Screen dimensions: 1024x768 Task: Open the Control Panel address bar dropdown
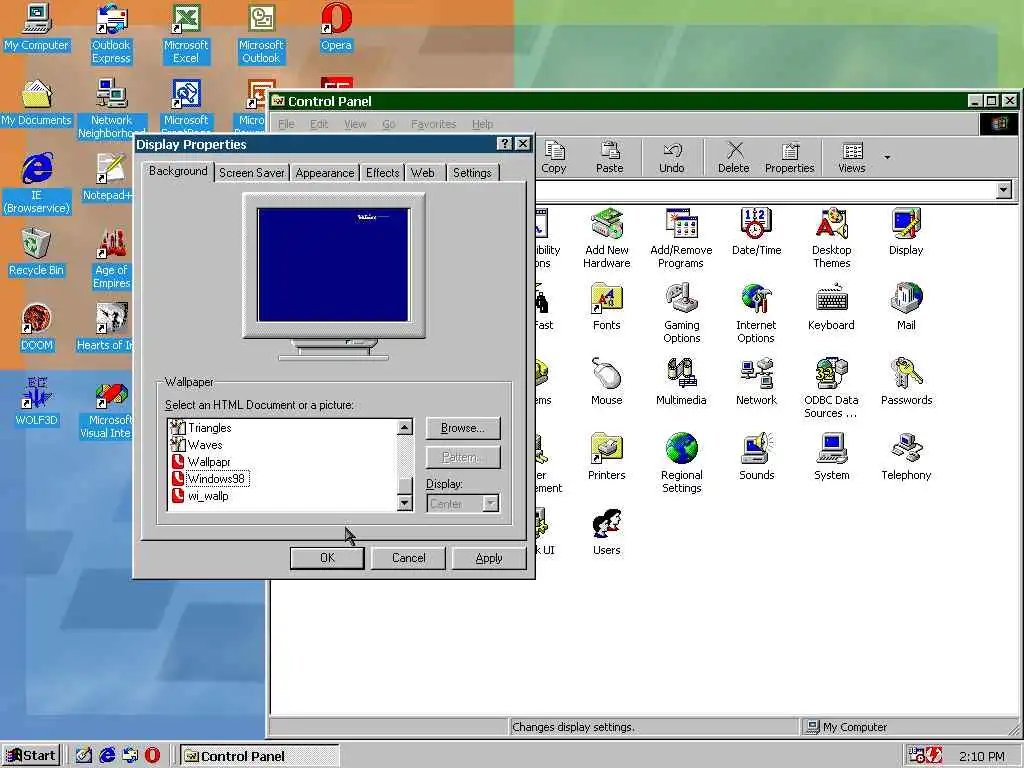[1004, 190]
